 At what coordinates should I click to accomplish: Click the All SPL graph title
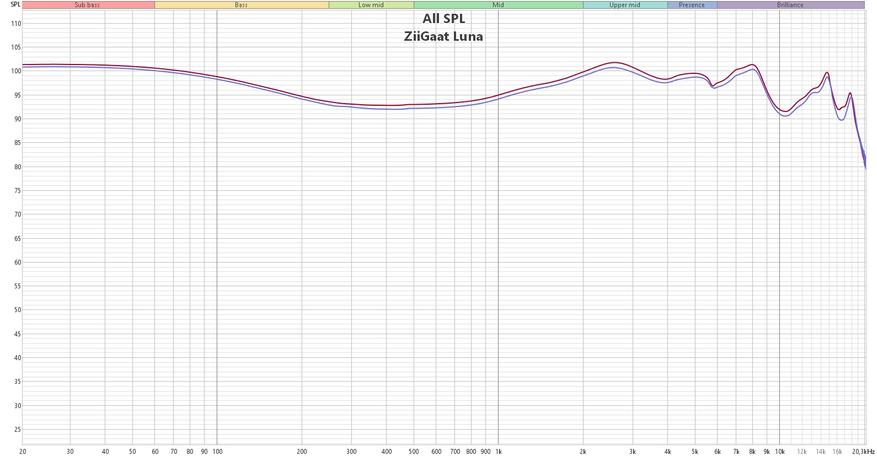444,19
